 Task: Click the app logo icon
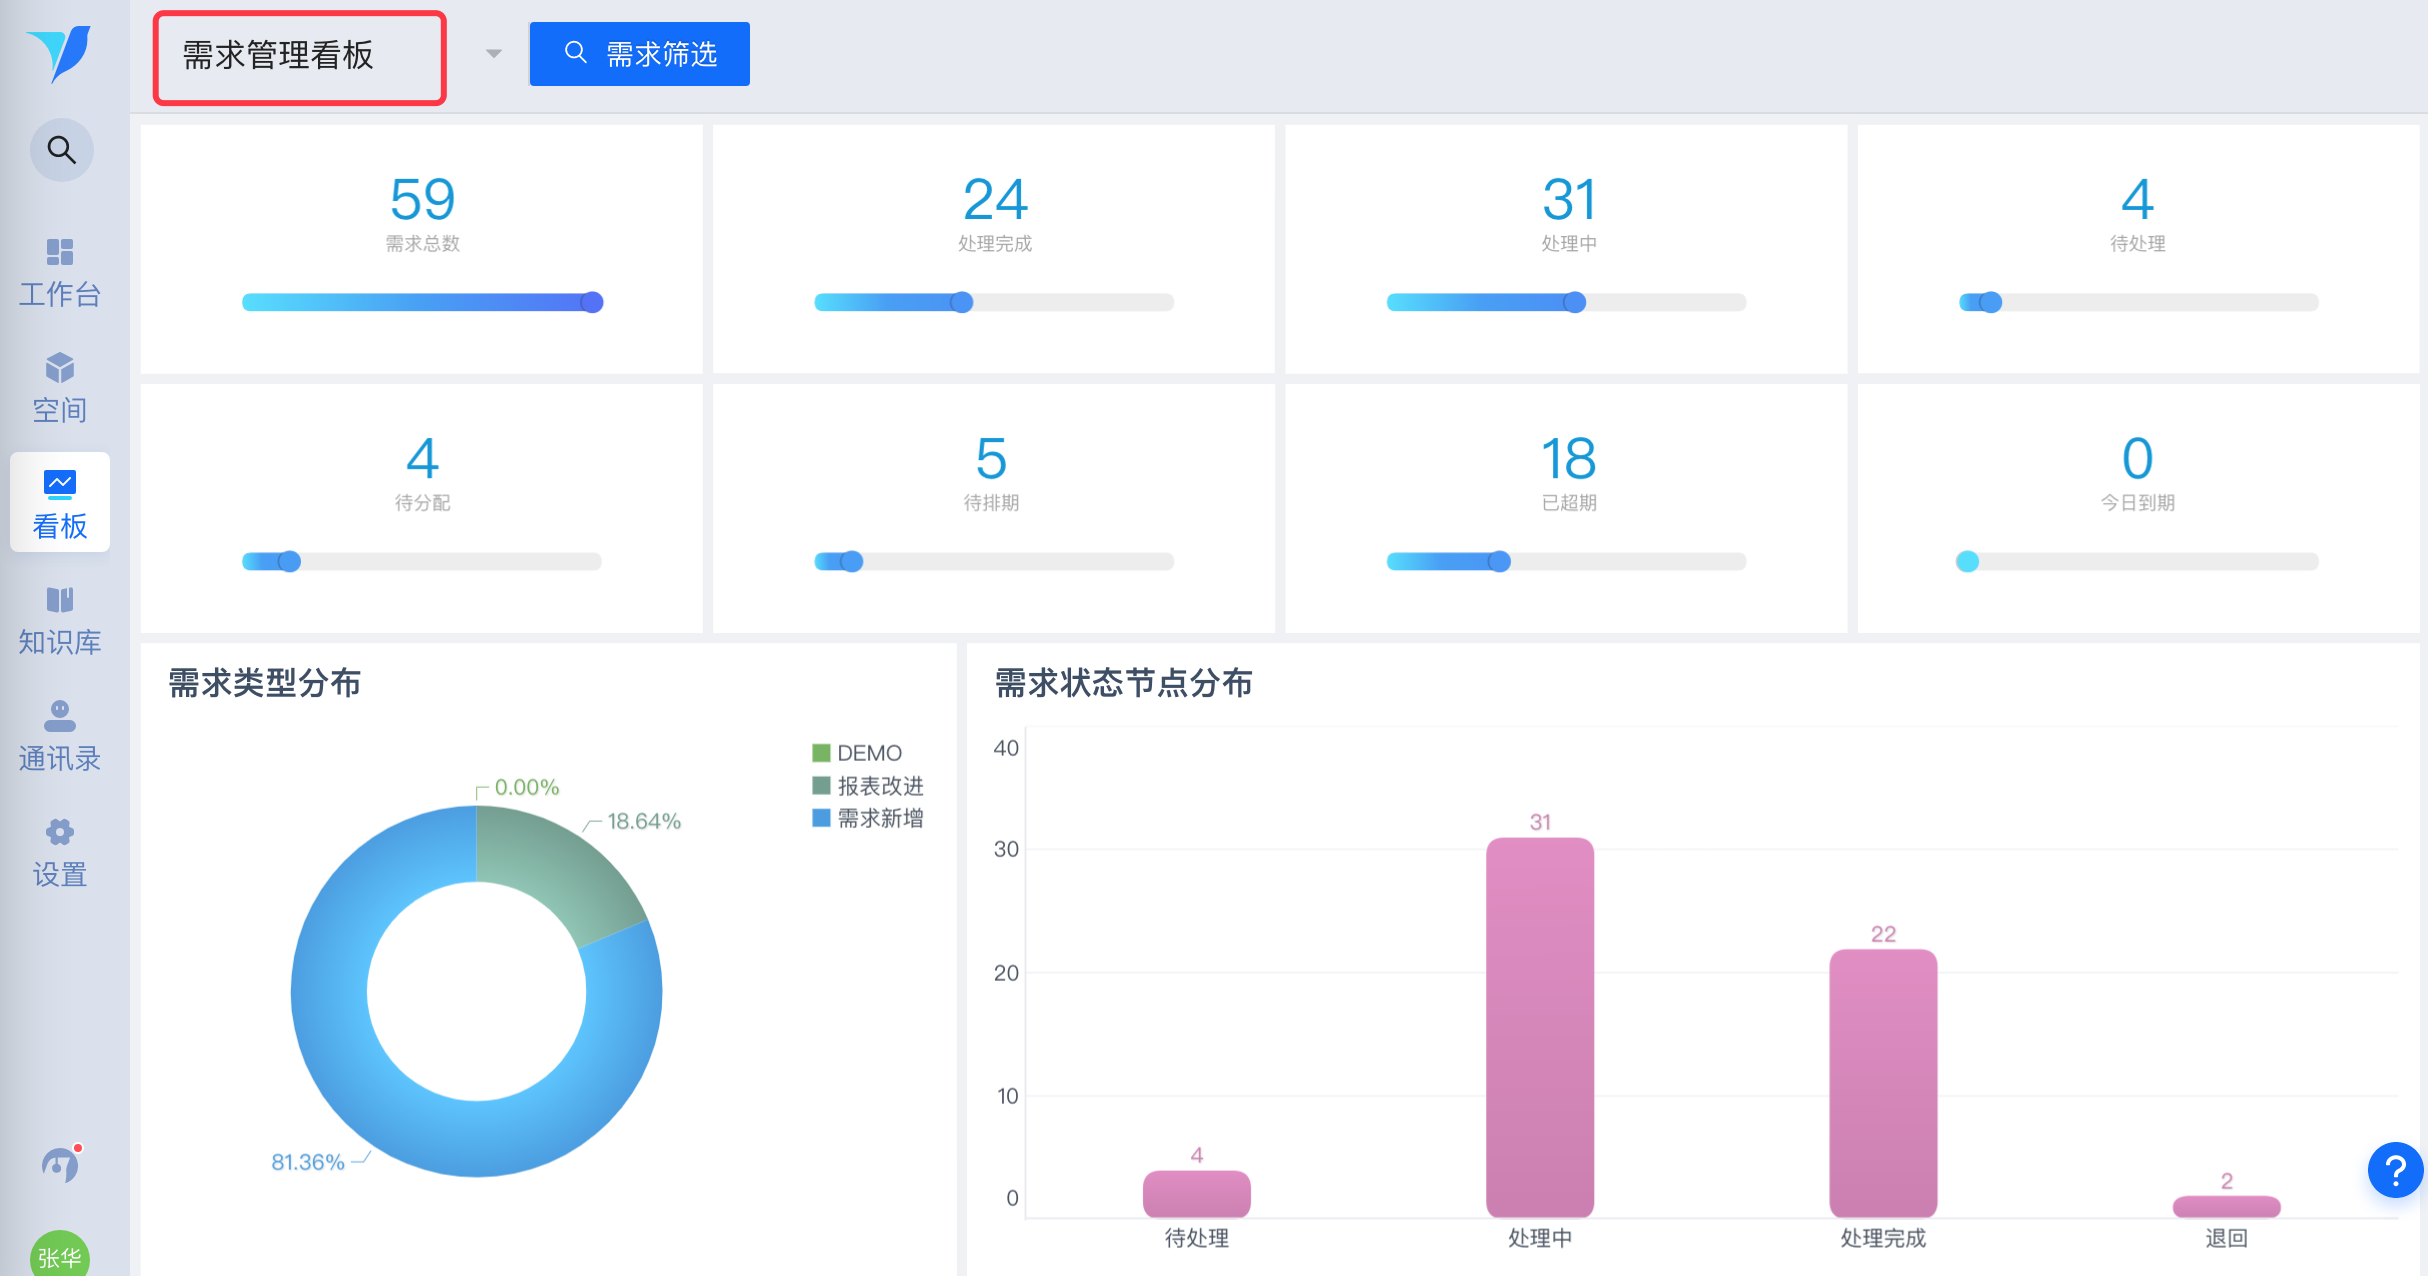[60, 53]
